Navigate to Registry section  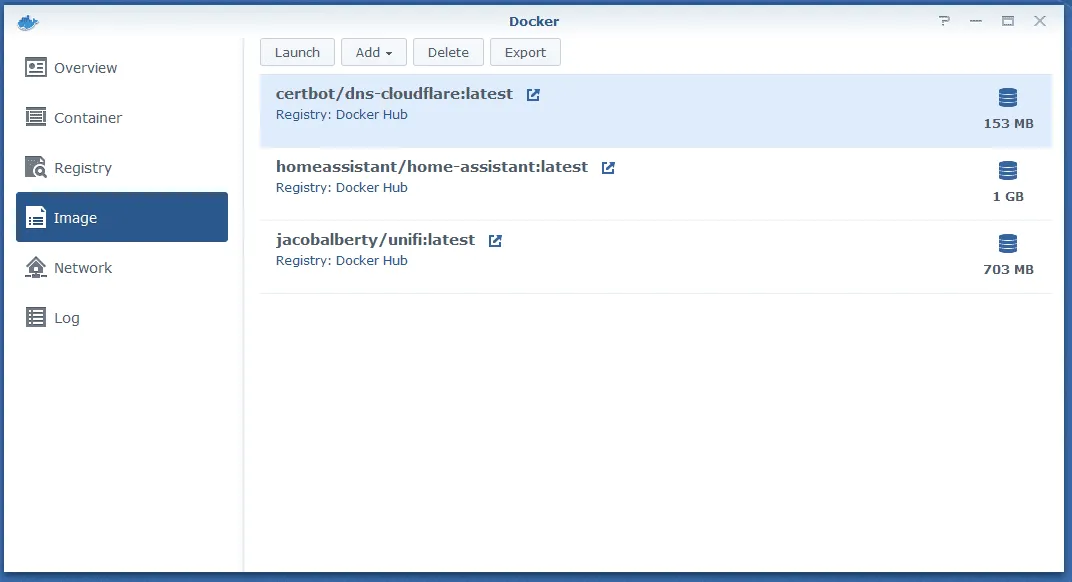pos(122,167)
